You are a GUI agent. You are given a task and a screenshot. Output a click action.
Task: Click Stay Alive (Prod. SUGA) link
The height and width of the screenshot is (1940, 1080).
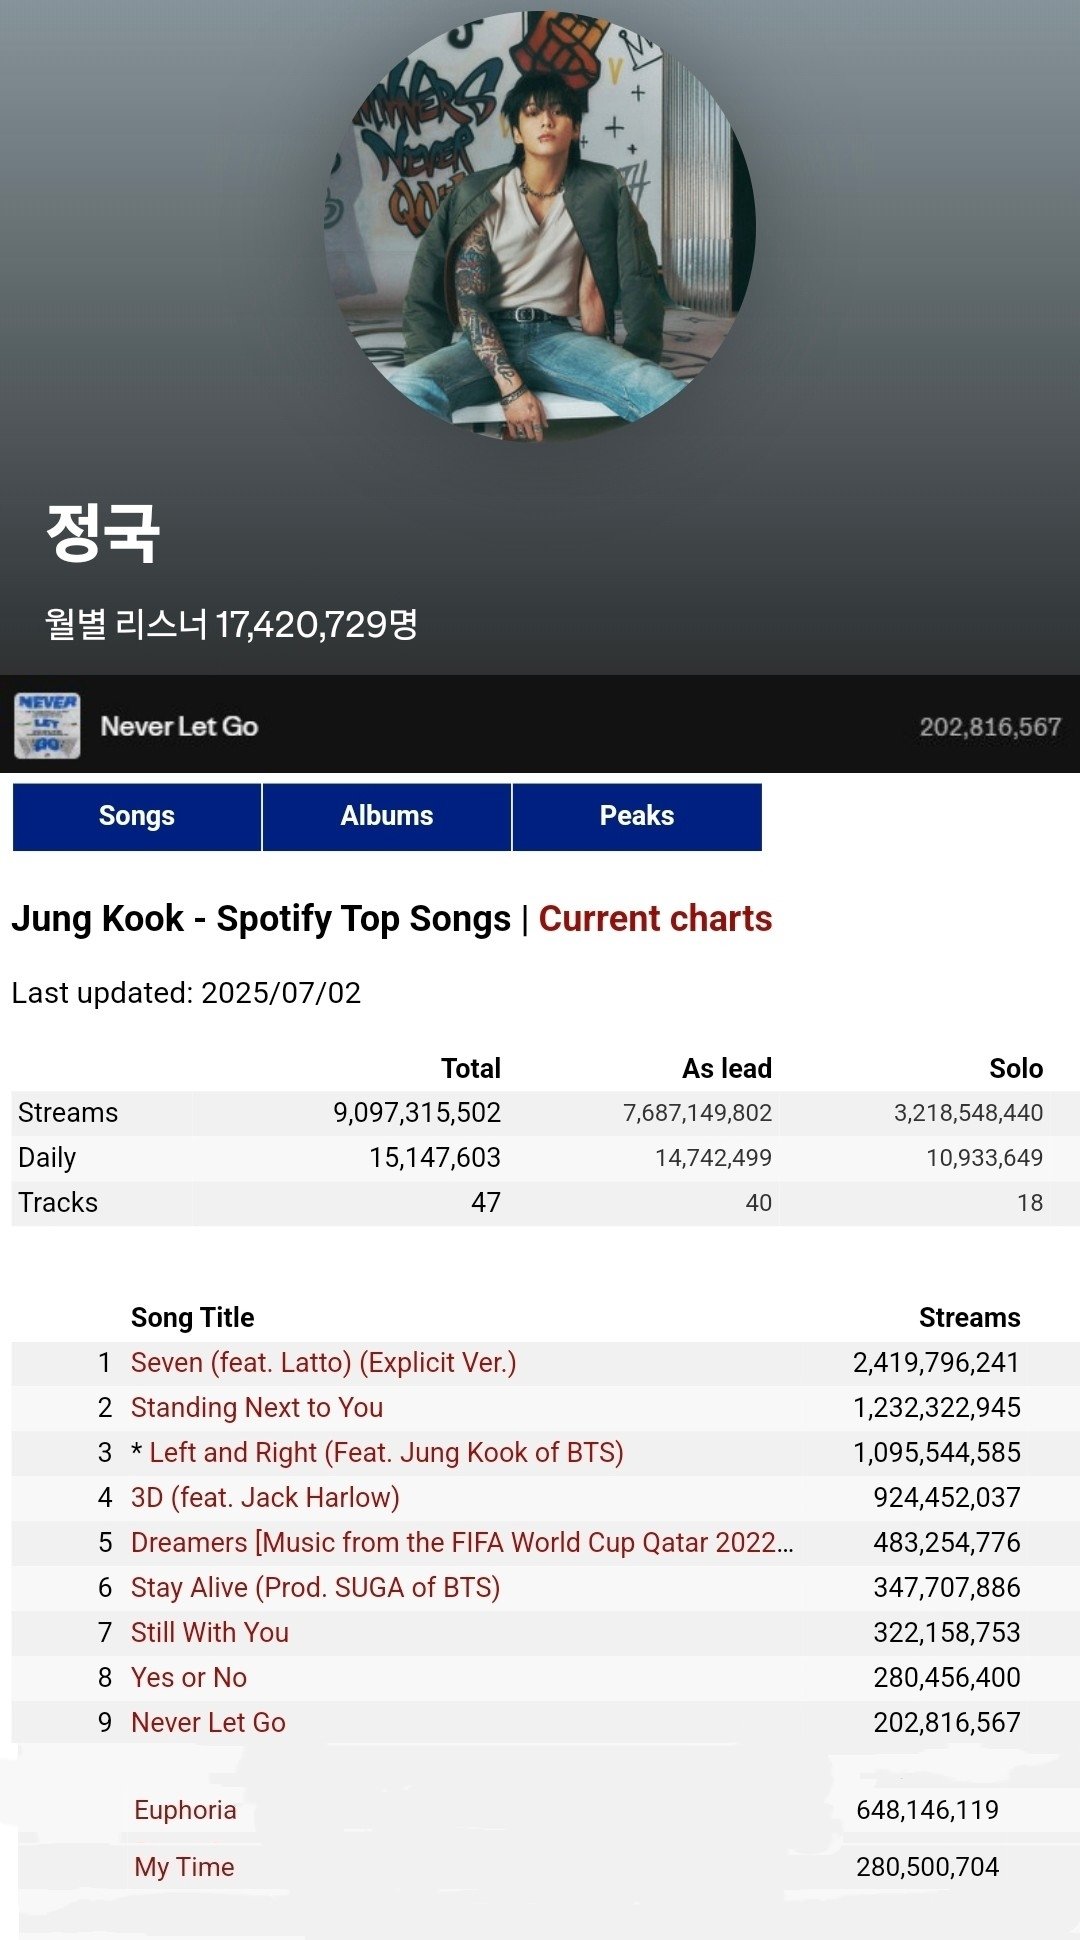(x=315, y=1587)
